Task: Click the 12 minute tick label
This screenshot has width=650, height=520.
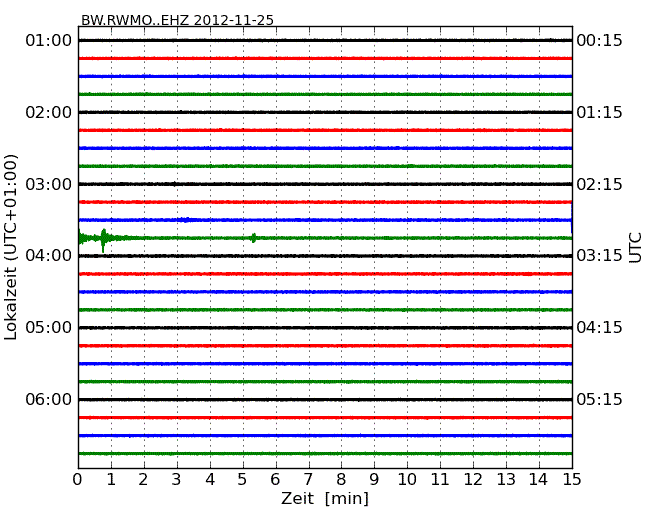Action: tap(473, 480)
